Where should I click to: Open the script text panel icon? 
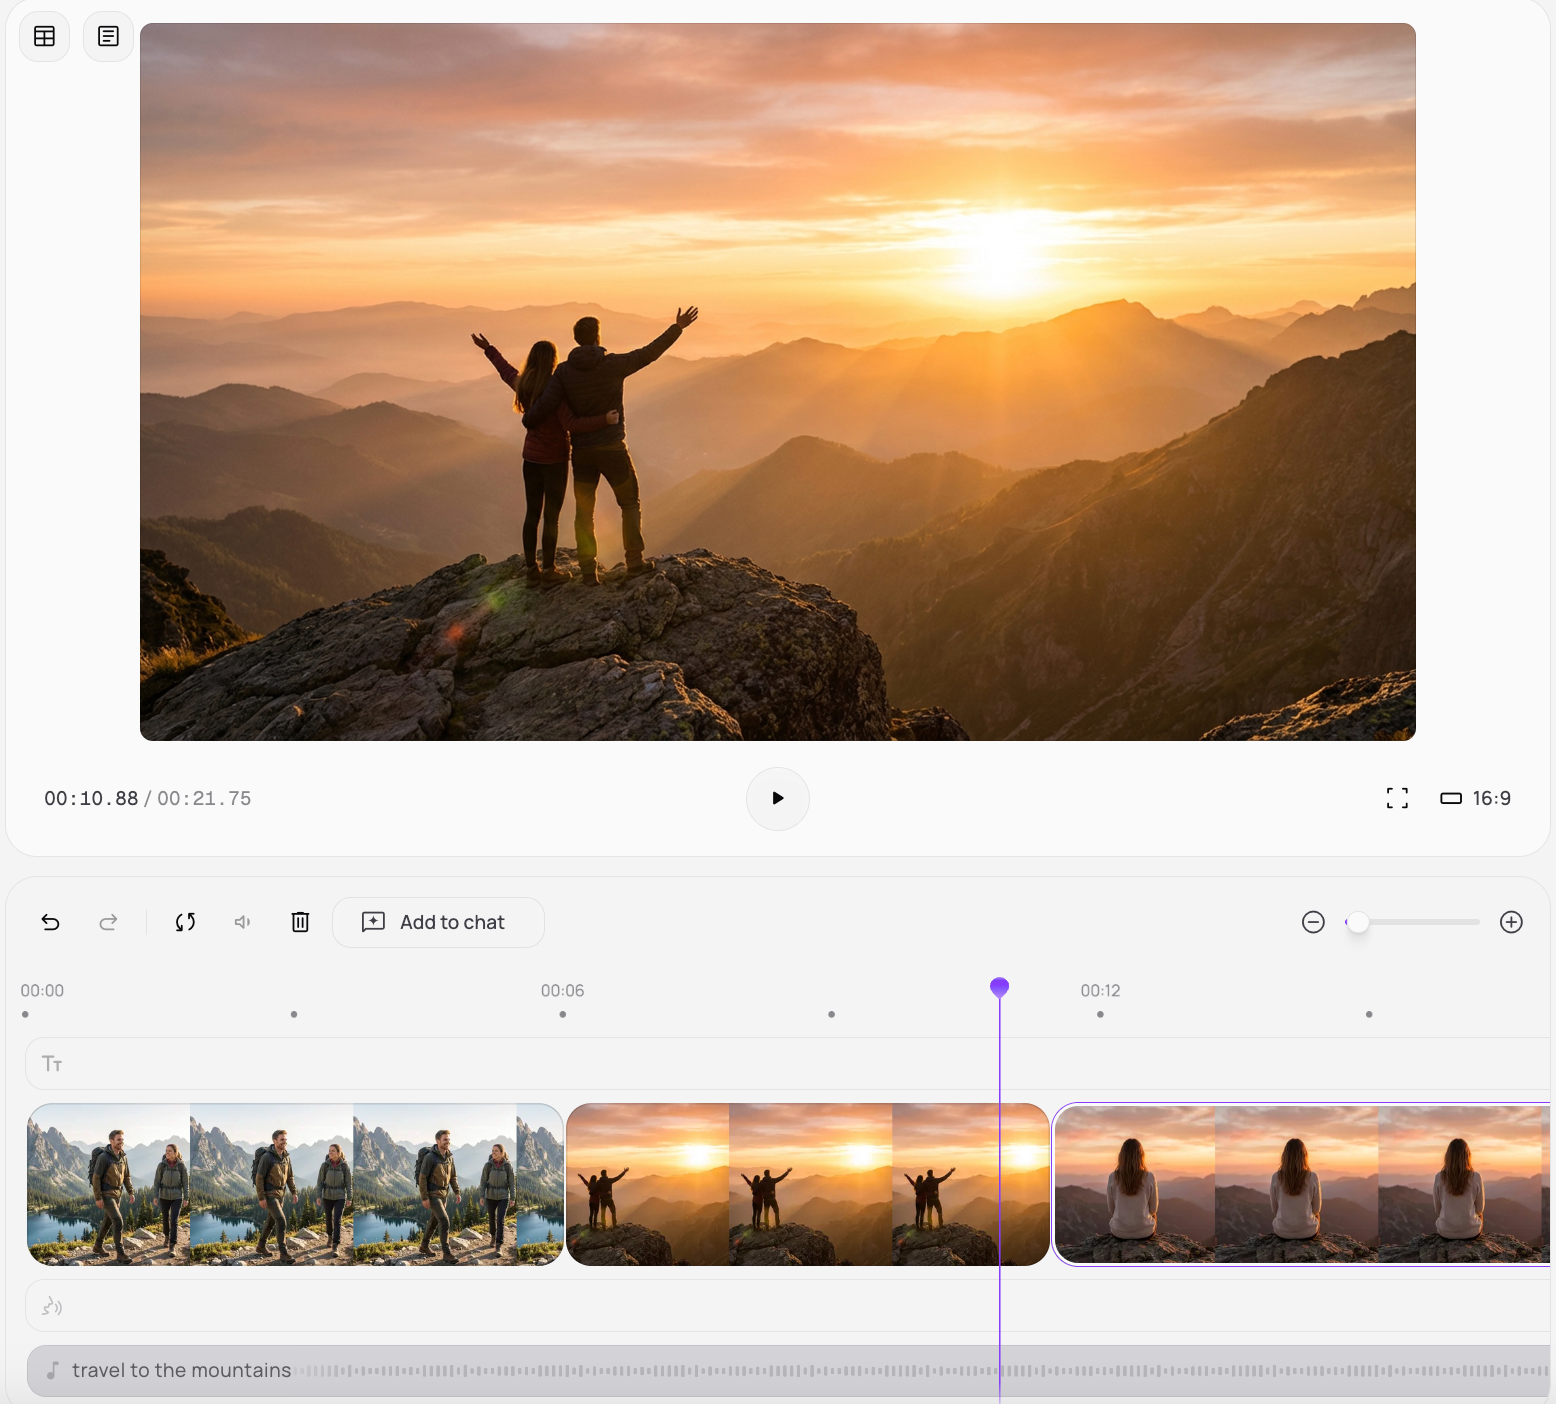point(108,37)
